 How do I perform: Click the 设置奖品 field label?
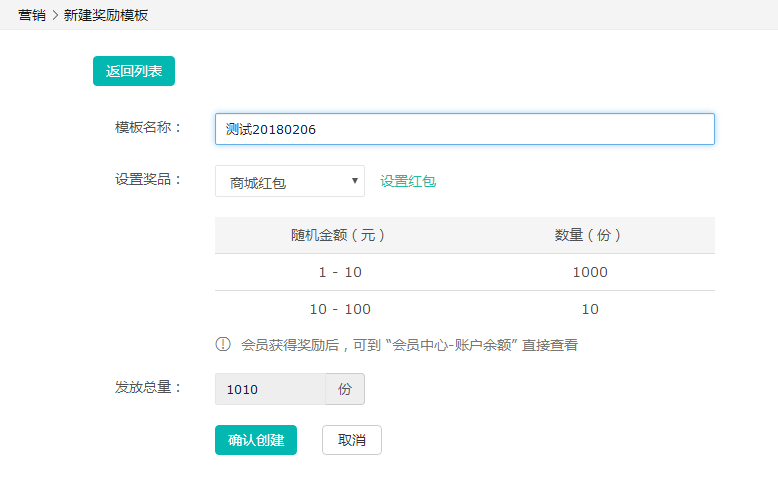click(x=149, y=180)
